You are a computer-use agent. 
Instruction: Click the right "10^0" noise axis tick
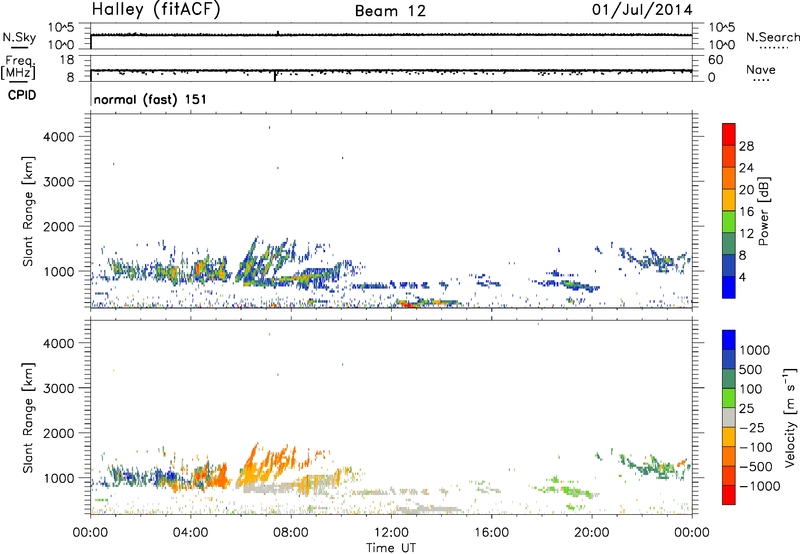click(721, 45)
